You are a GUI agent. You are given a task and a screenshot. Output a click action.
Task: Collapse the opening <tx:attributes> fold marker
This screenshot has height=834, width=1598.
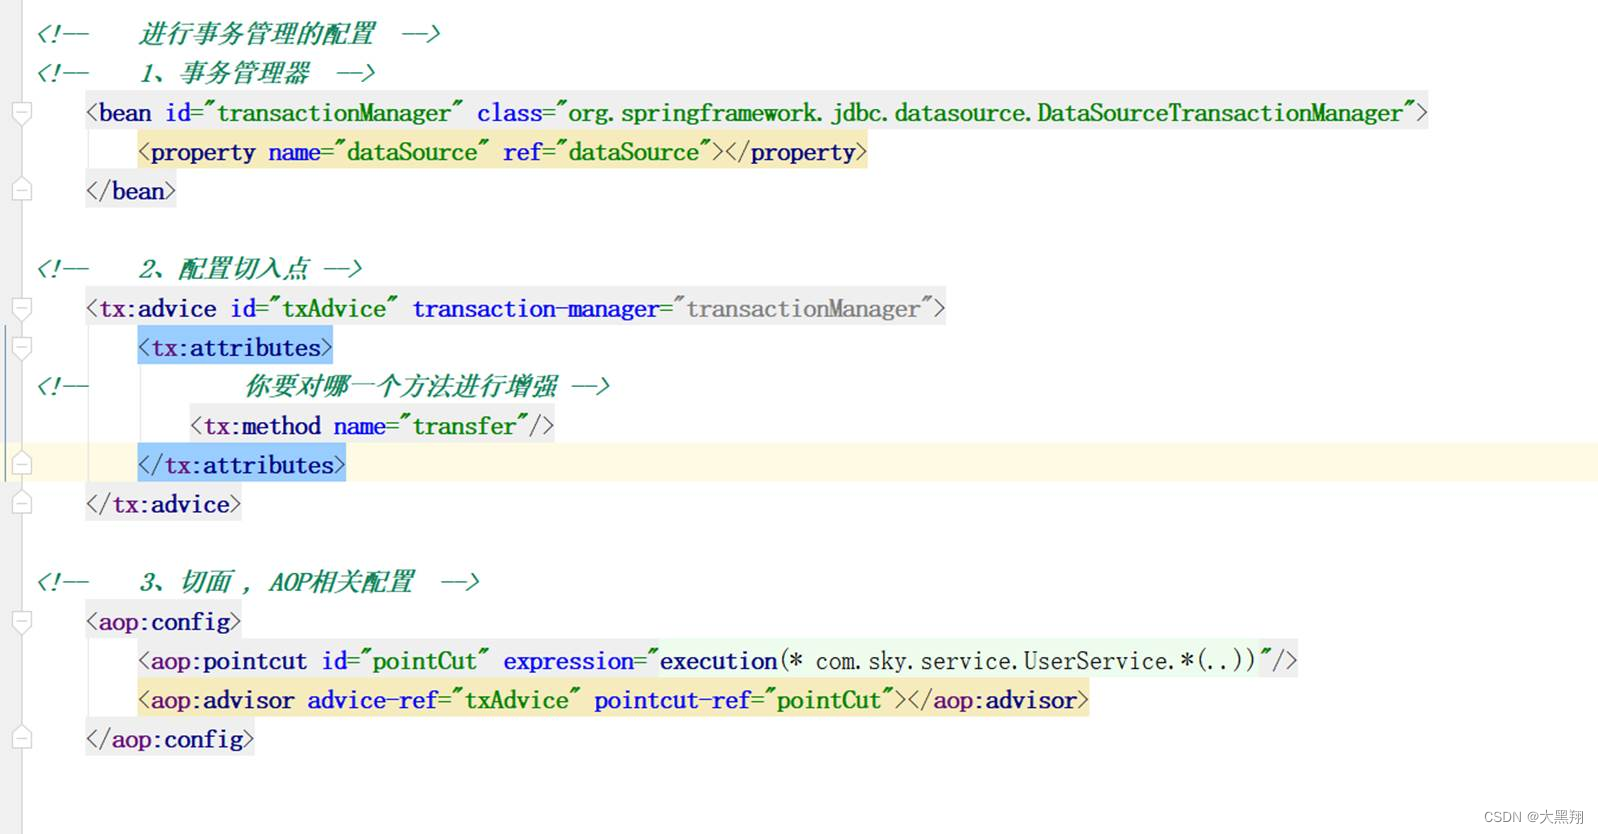point(22,347)
